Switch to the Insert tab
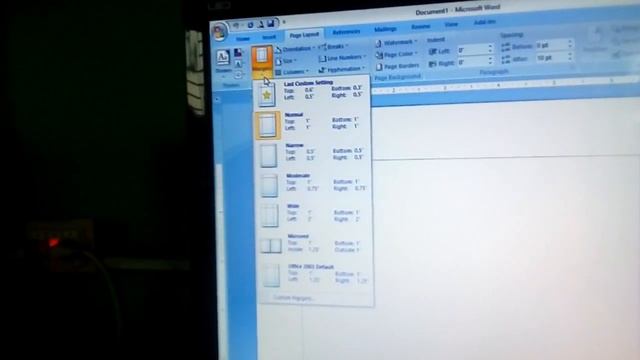Viewport: 640px width, 360px height. pyautogui.click(x=269, y=37)
